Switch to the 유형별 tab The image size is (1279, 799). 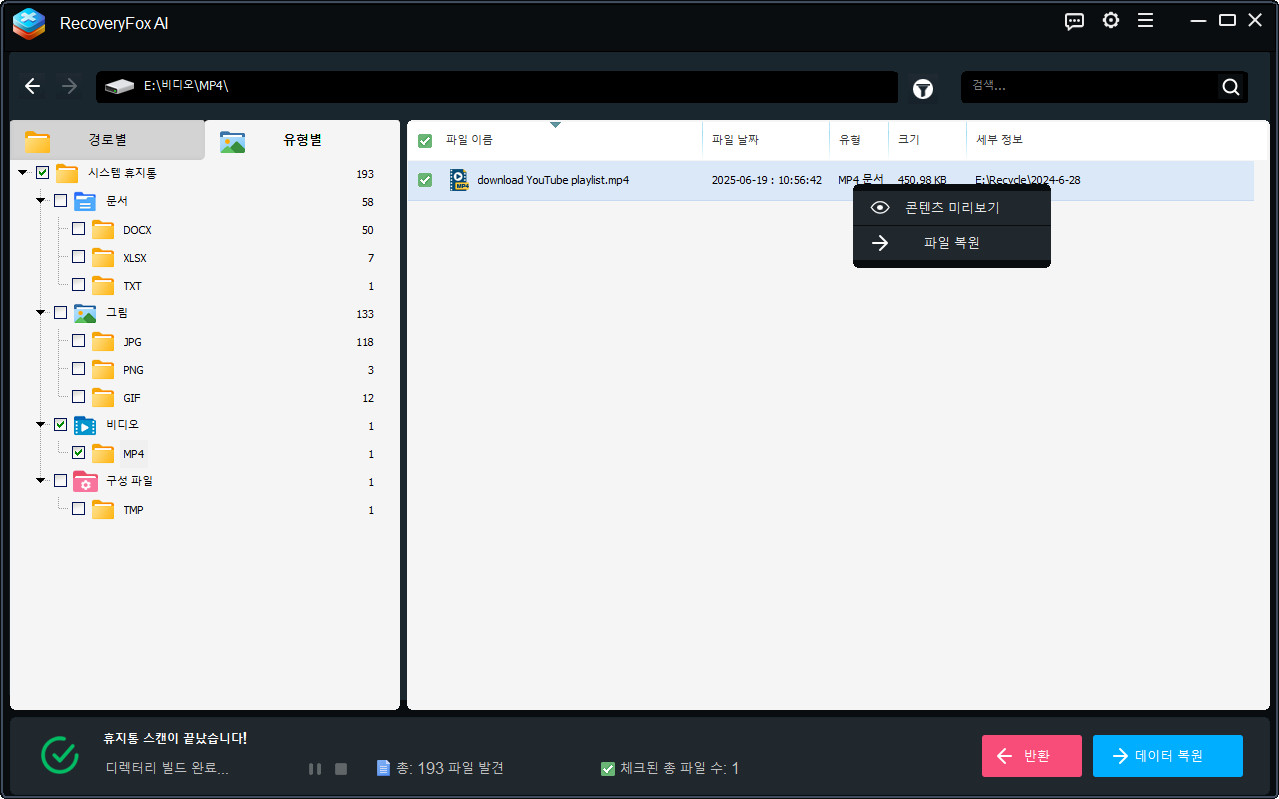[x=300, y=141]
